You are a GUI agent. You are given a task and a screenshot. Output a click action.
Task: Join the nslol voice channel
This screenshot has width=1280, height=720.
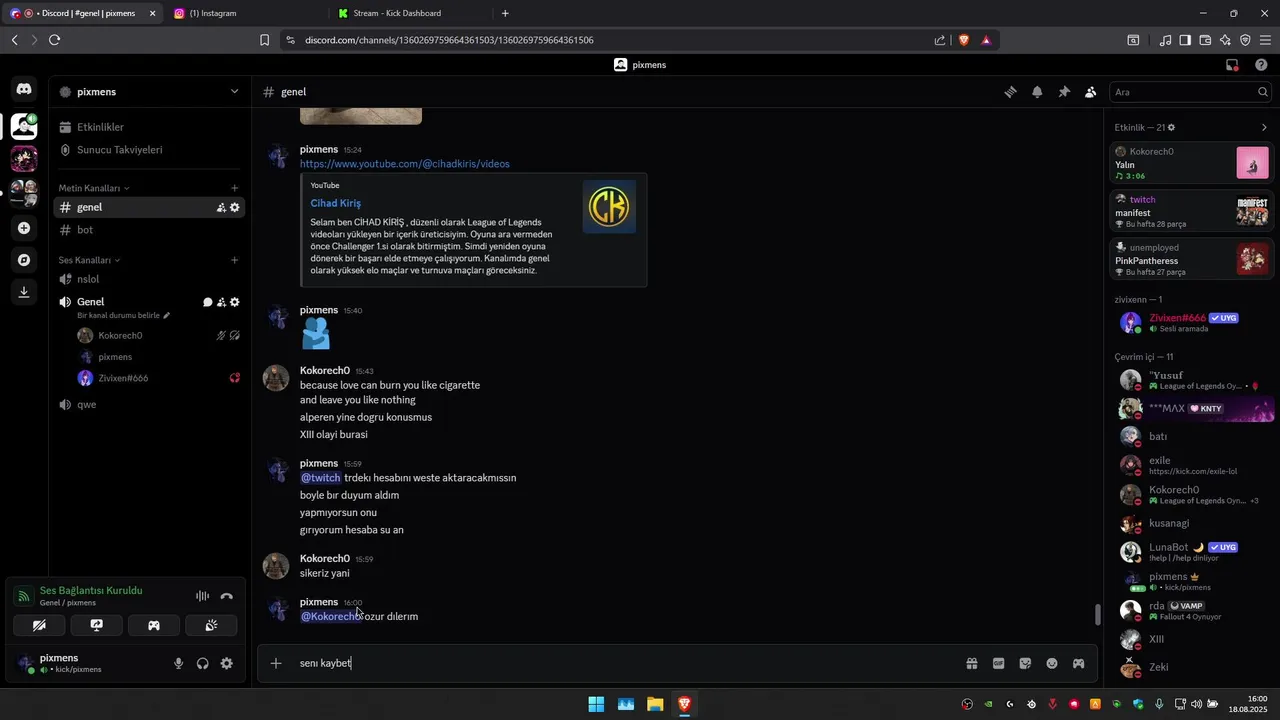(x=149, y=279)
